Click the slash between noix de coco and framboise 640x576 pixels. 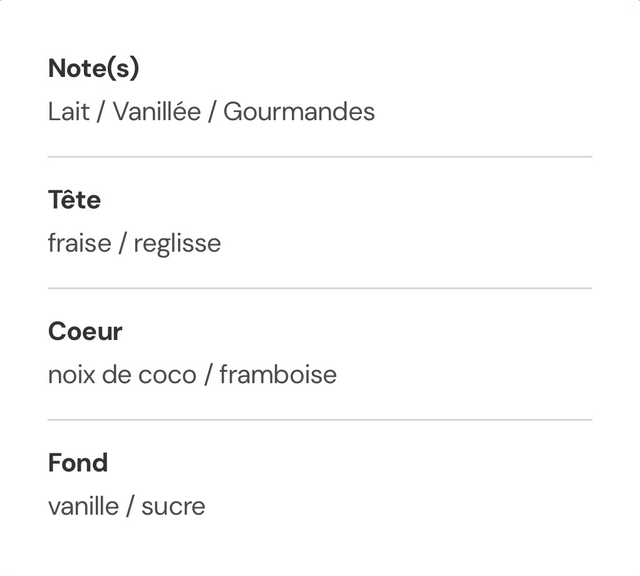(x=208, y=375)
